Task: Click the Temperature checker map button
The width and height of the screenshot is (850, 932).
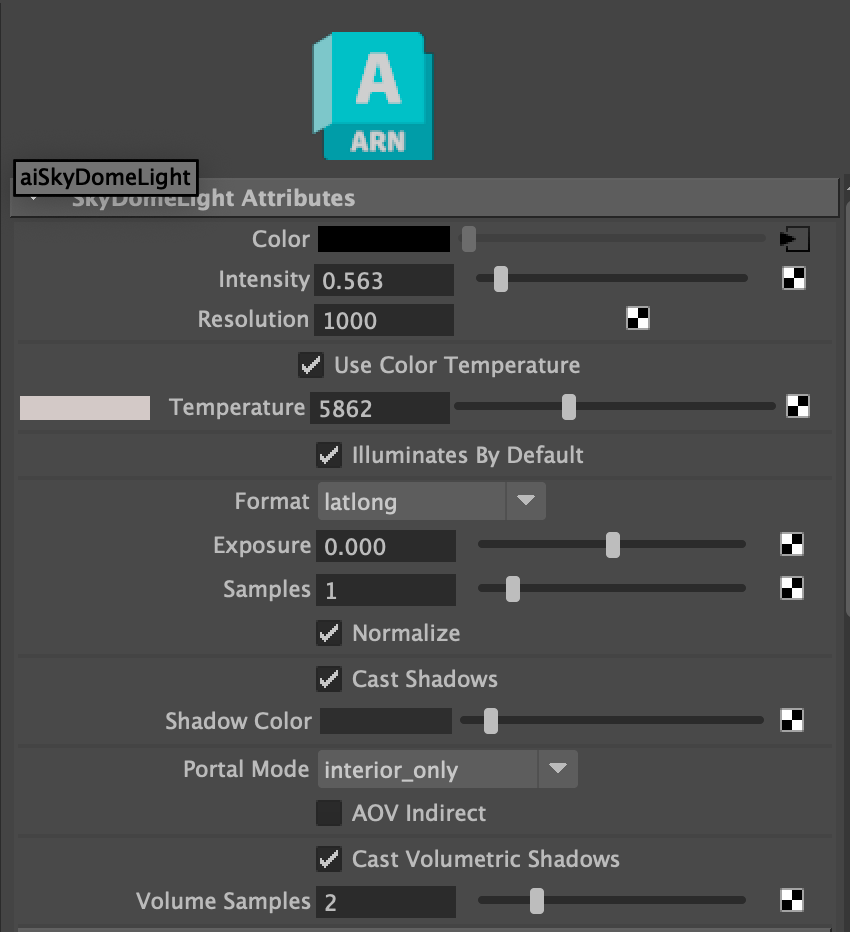Action: pos(797,406)
